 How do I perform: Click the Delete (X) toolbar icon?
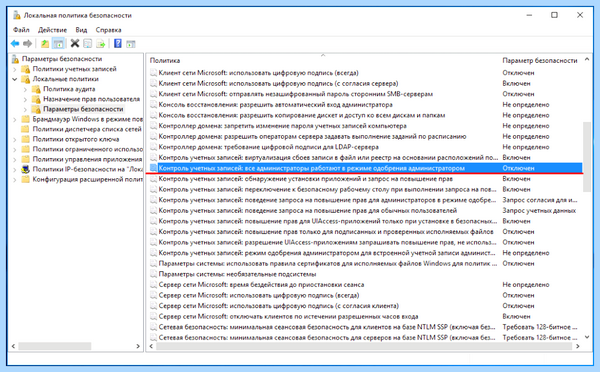click(75, 44)
